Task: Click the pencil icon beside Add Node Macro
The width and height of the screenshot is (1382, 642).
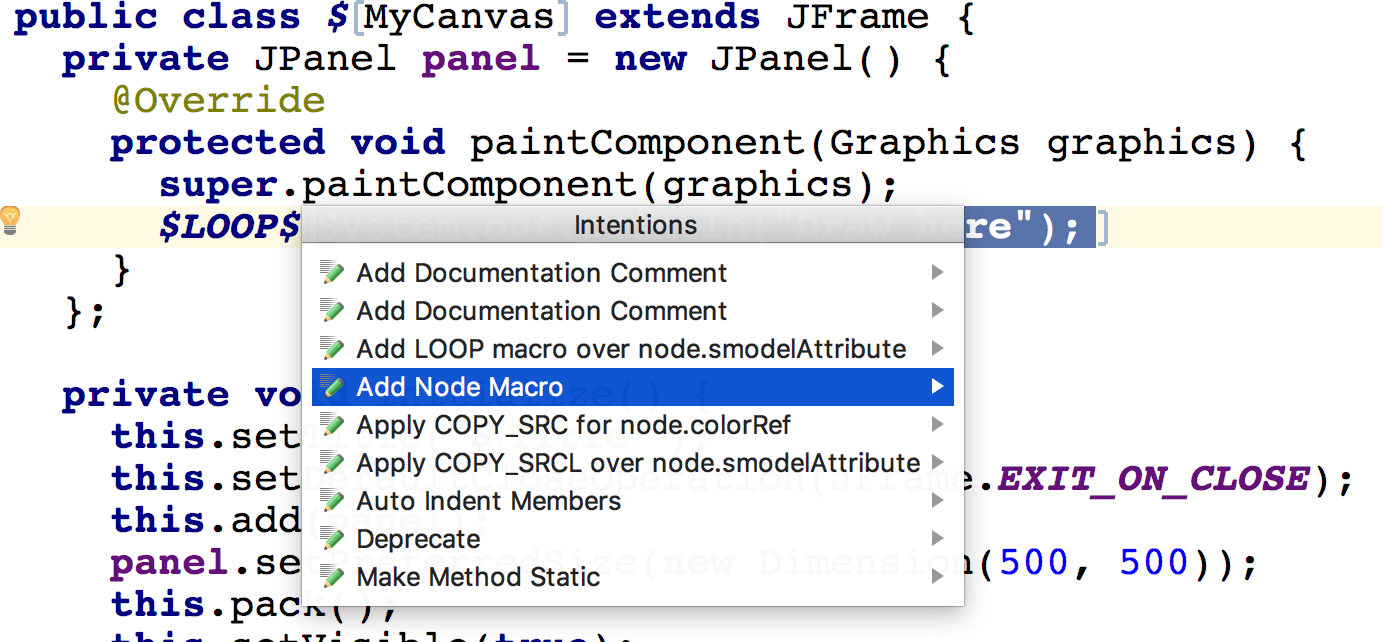Action: (332, 387)
